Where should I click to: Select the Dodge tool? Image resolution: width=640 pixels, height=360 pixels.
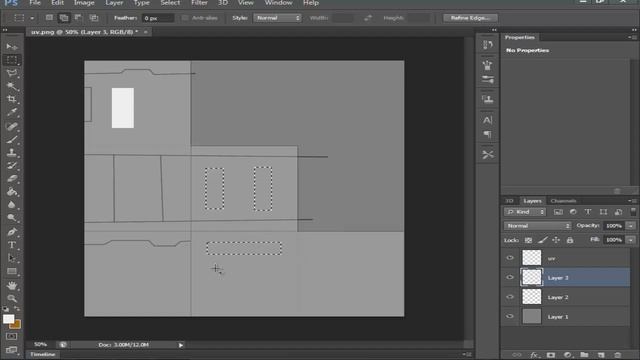(x=11, y=218)
